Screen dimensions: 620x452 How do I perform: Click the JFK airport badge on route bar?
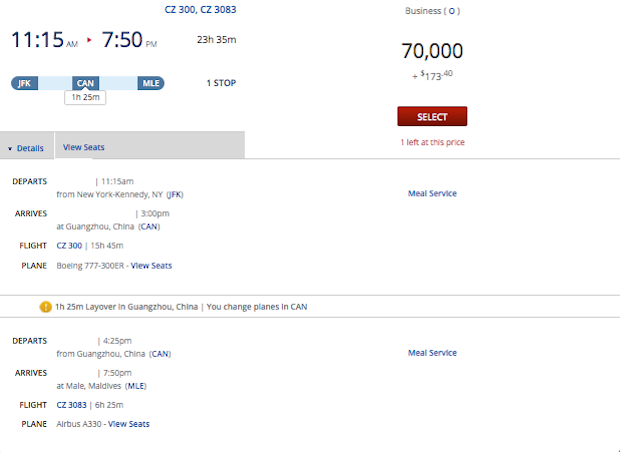(x=25, y=83)
